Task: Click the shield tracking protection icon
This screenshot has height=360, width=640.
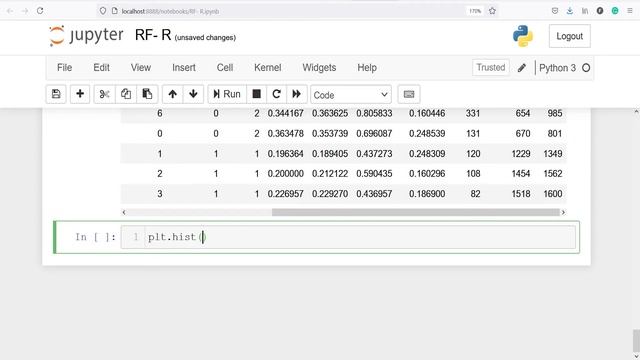Action: 103,11
